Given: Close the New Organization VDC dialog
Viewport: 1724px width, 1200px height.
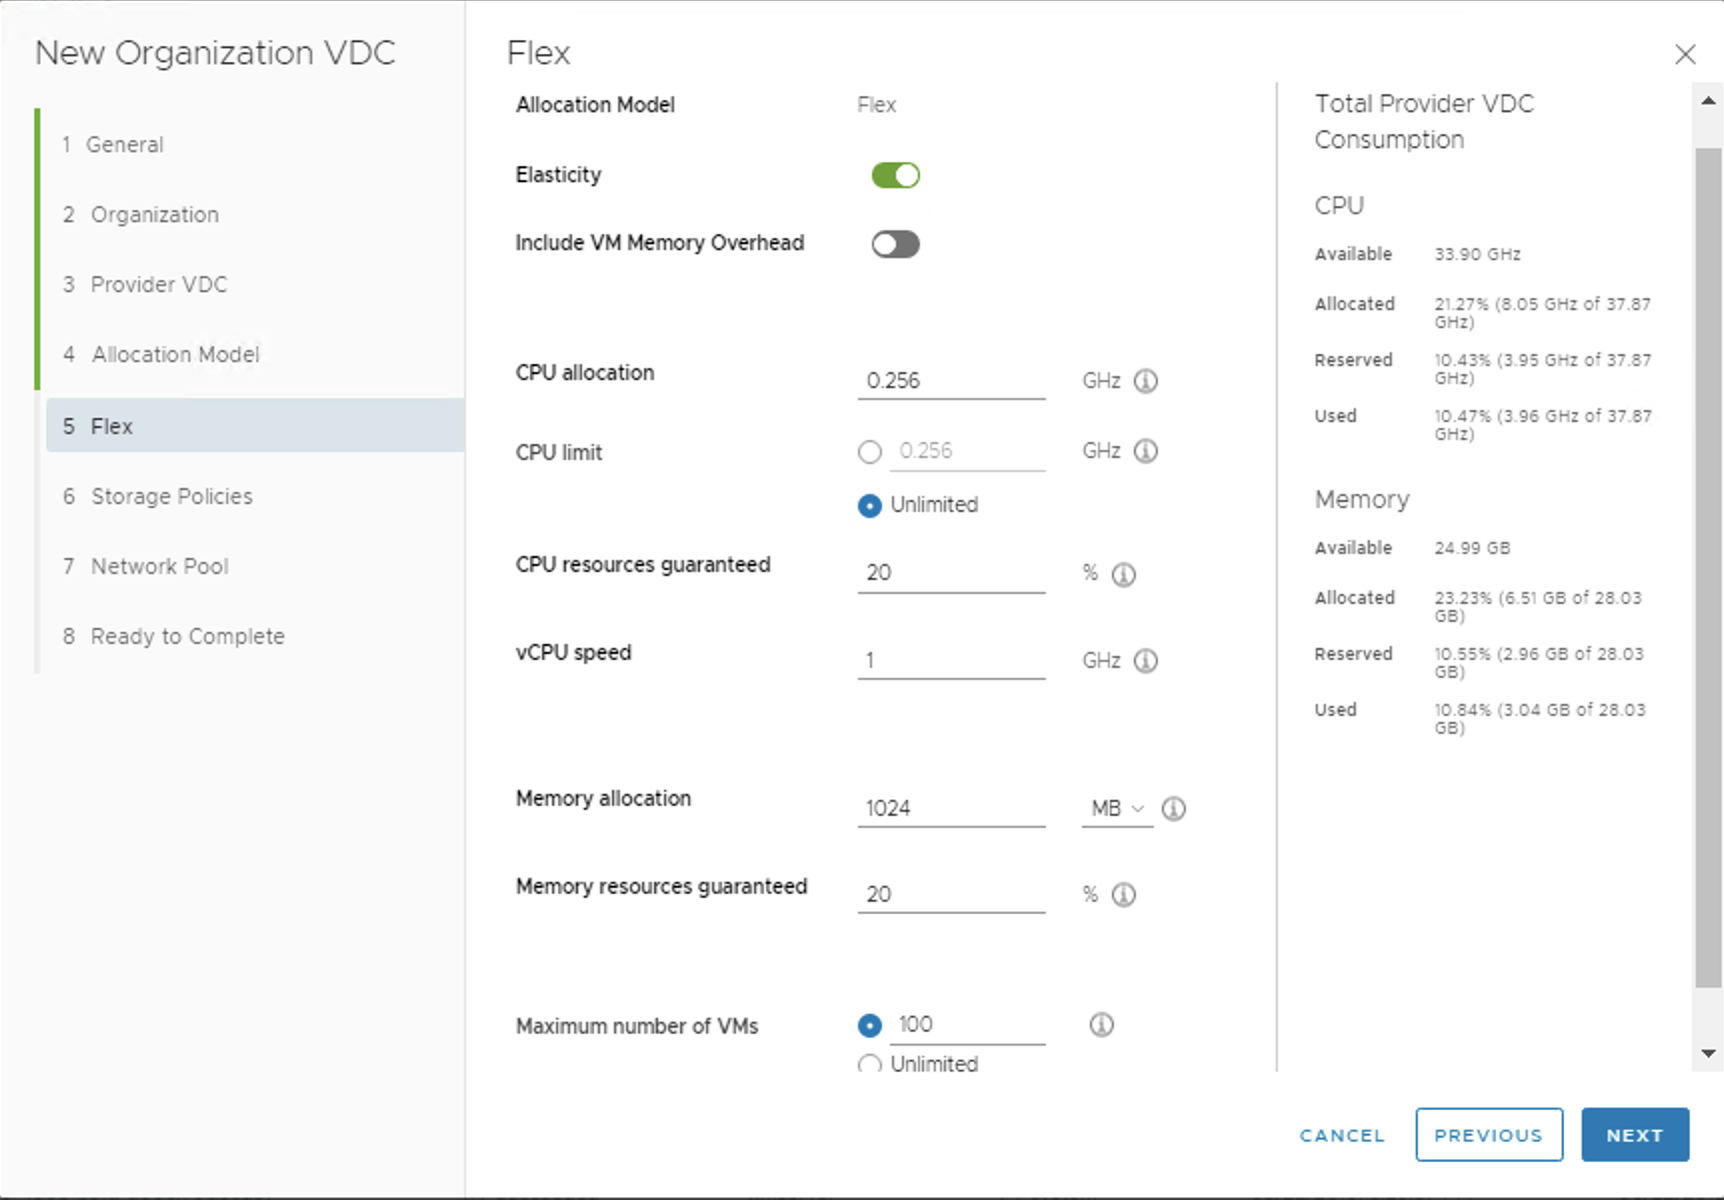Looking at the screenshot, I should tap(1685, 54).
